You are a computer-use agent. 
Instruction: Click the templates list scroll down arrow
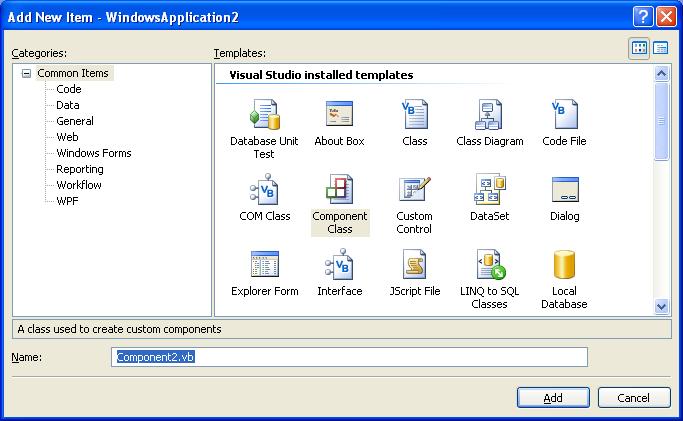point(661,307)
